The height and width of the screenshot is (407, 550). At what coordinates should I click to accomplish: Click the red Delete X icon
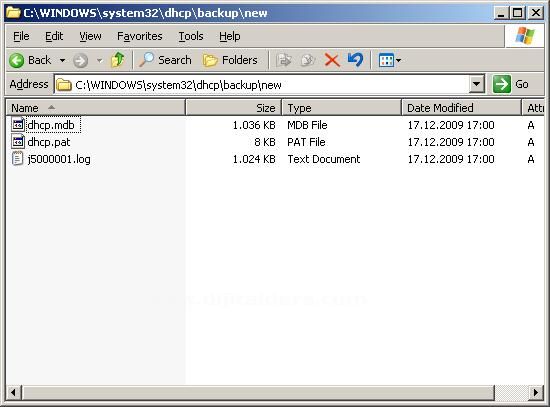click(x=332, y=60)
